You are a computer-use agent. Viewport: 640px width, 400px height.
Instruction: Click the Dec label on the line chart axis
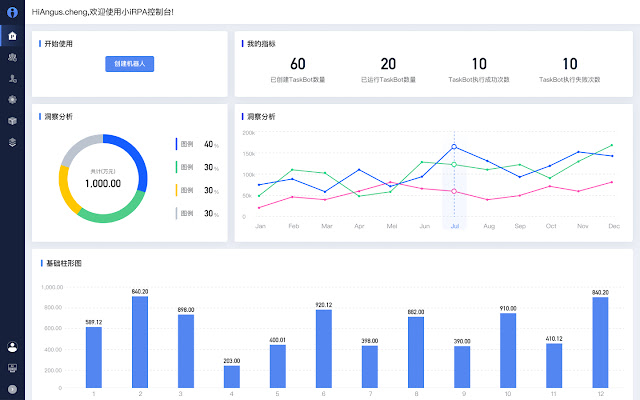pos(614,226)
